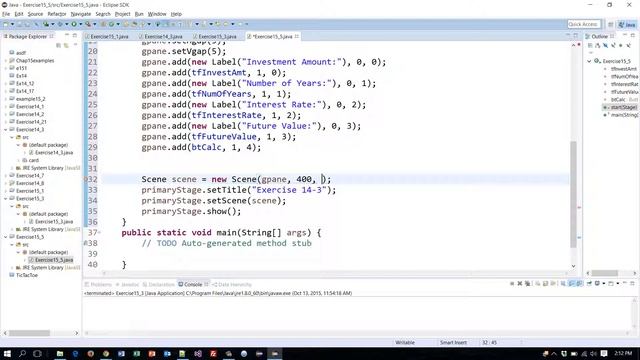
Task: Click Sort icon in Outline toolbar
Action: pyautogui.click(x=598, y=45)
